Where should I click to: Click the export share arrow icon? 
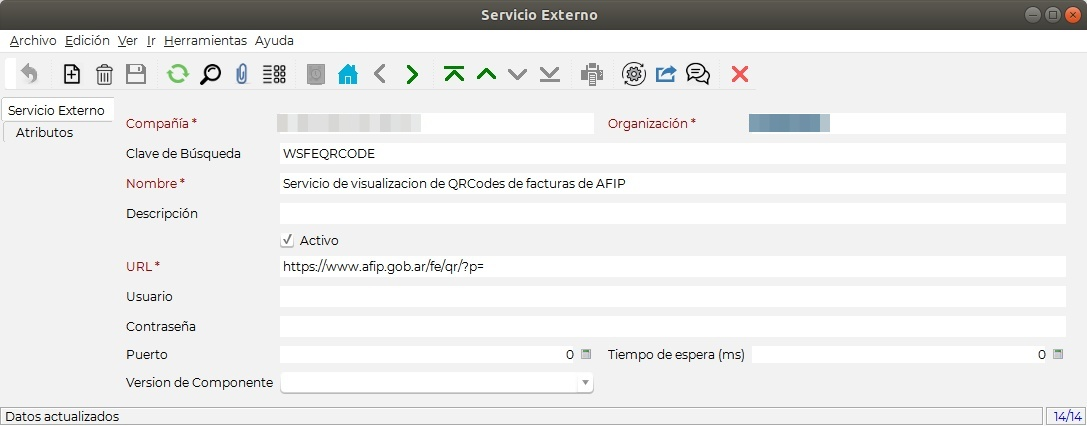(x=666, y=74)
